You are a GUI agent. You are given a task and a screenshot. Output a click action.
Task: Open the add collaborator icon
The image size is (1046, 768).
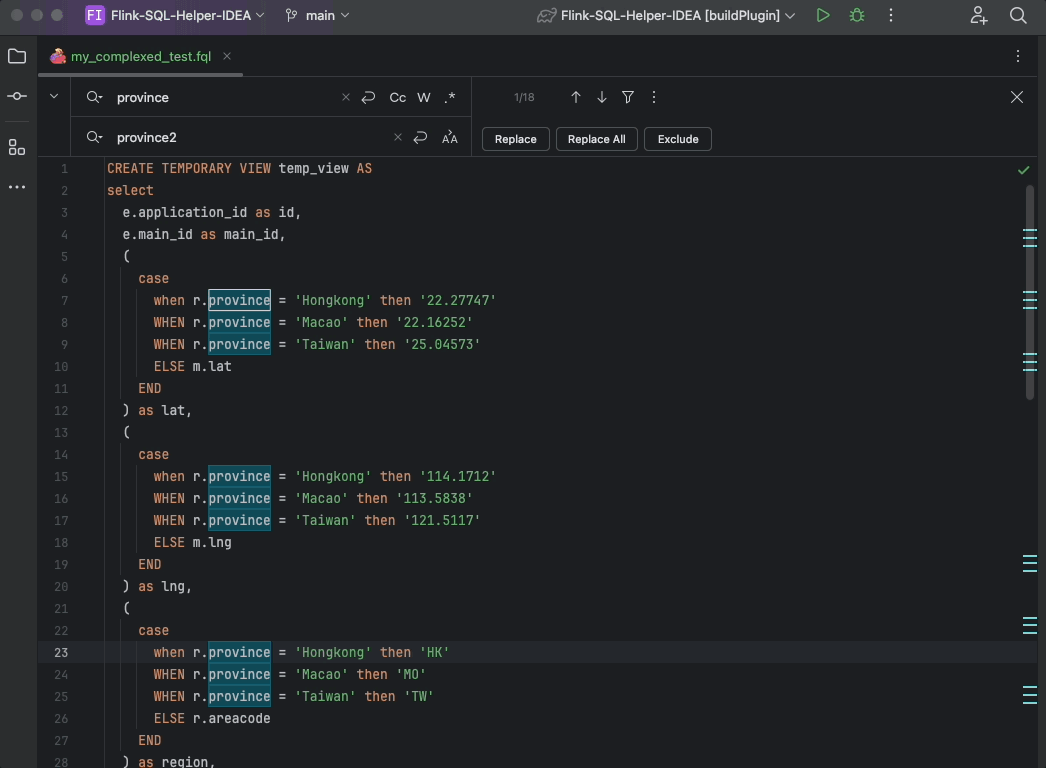pos(979,16)
